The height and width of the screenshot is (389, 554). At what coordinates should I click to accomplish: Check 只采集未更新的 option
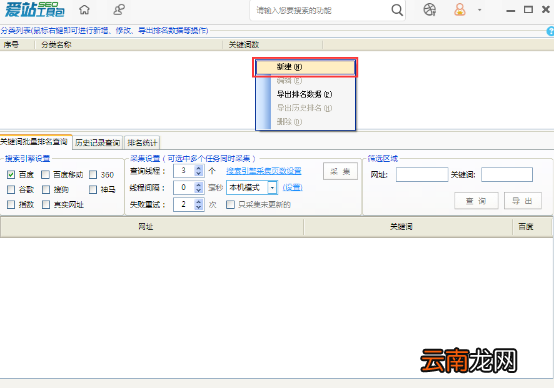pos(230,205)
